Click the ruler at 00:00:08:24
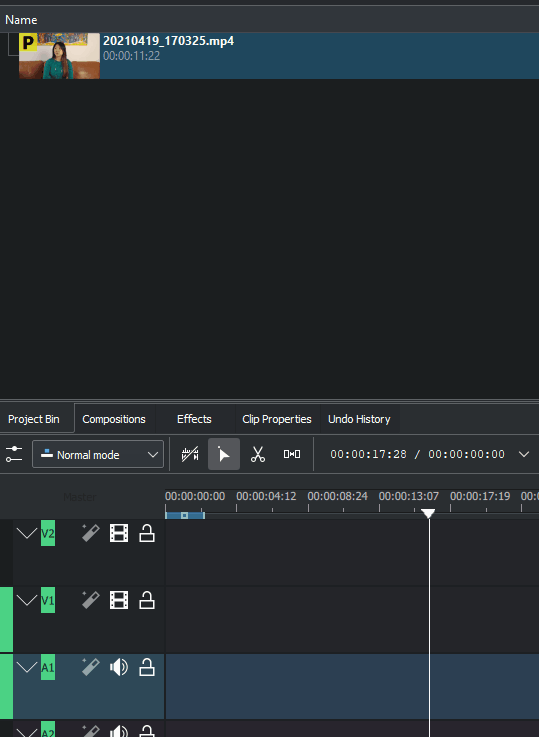This screenshot has width=539, height=737. [337, 496]
